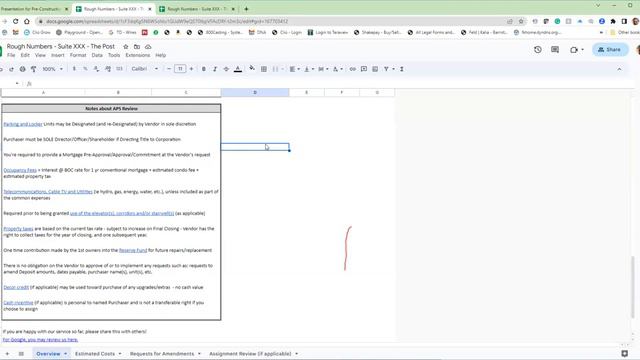Insert a link via the toolbar icon
640x360 pixels.
pos(353,69)
